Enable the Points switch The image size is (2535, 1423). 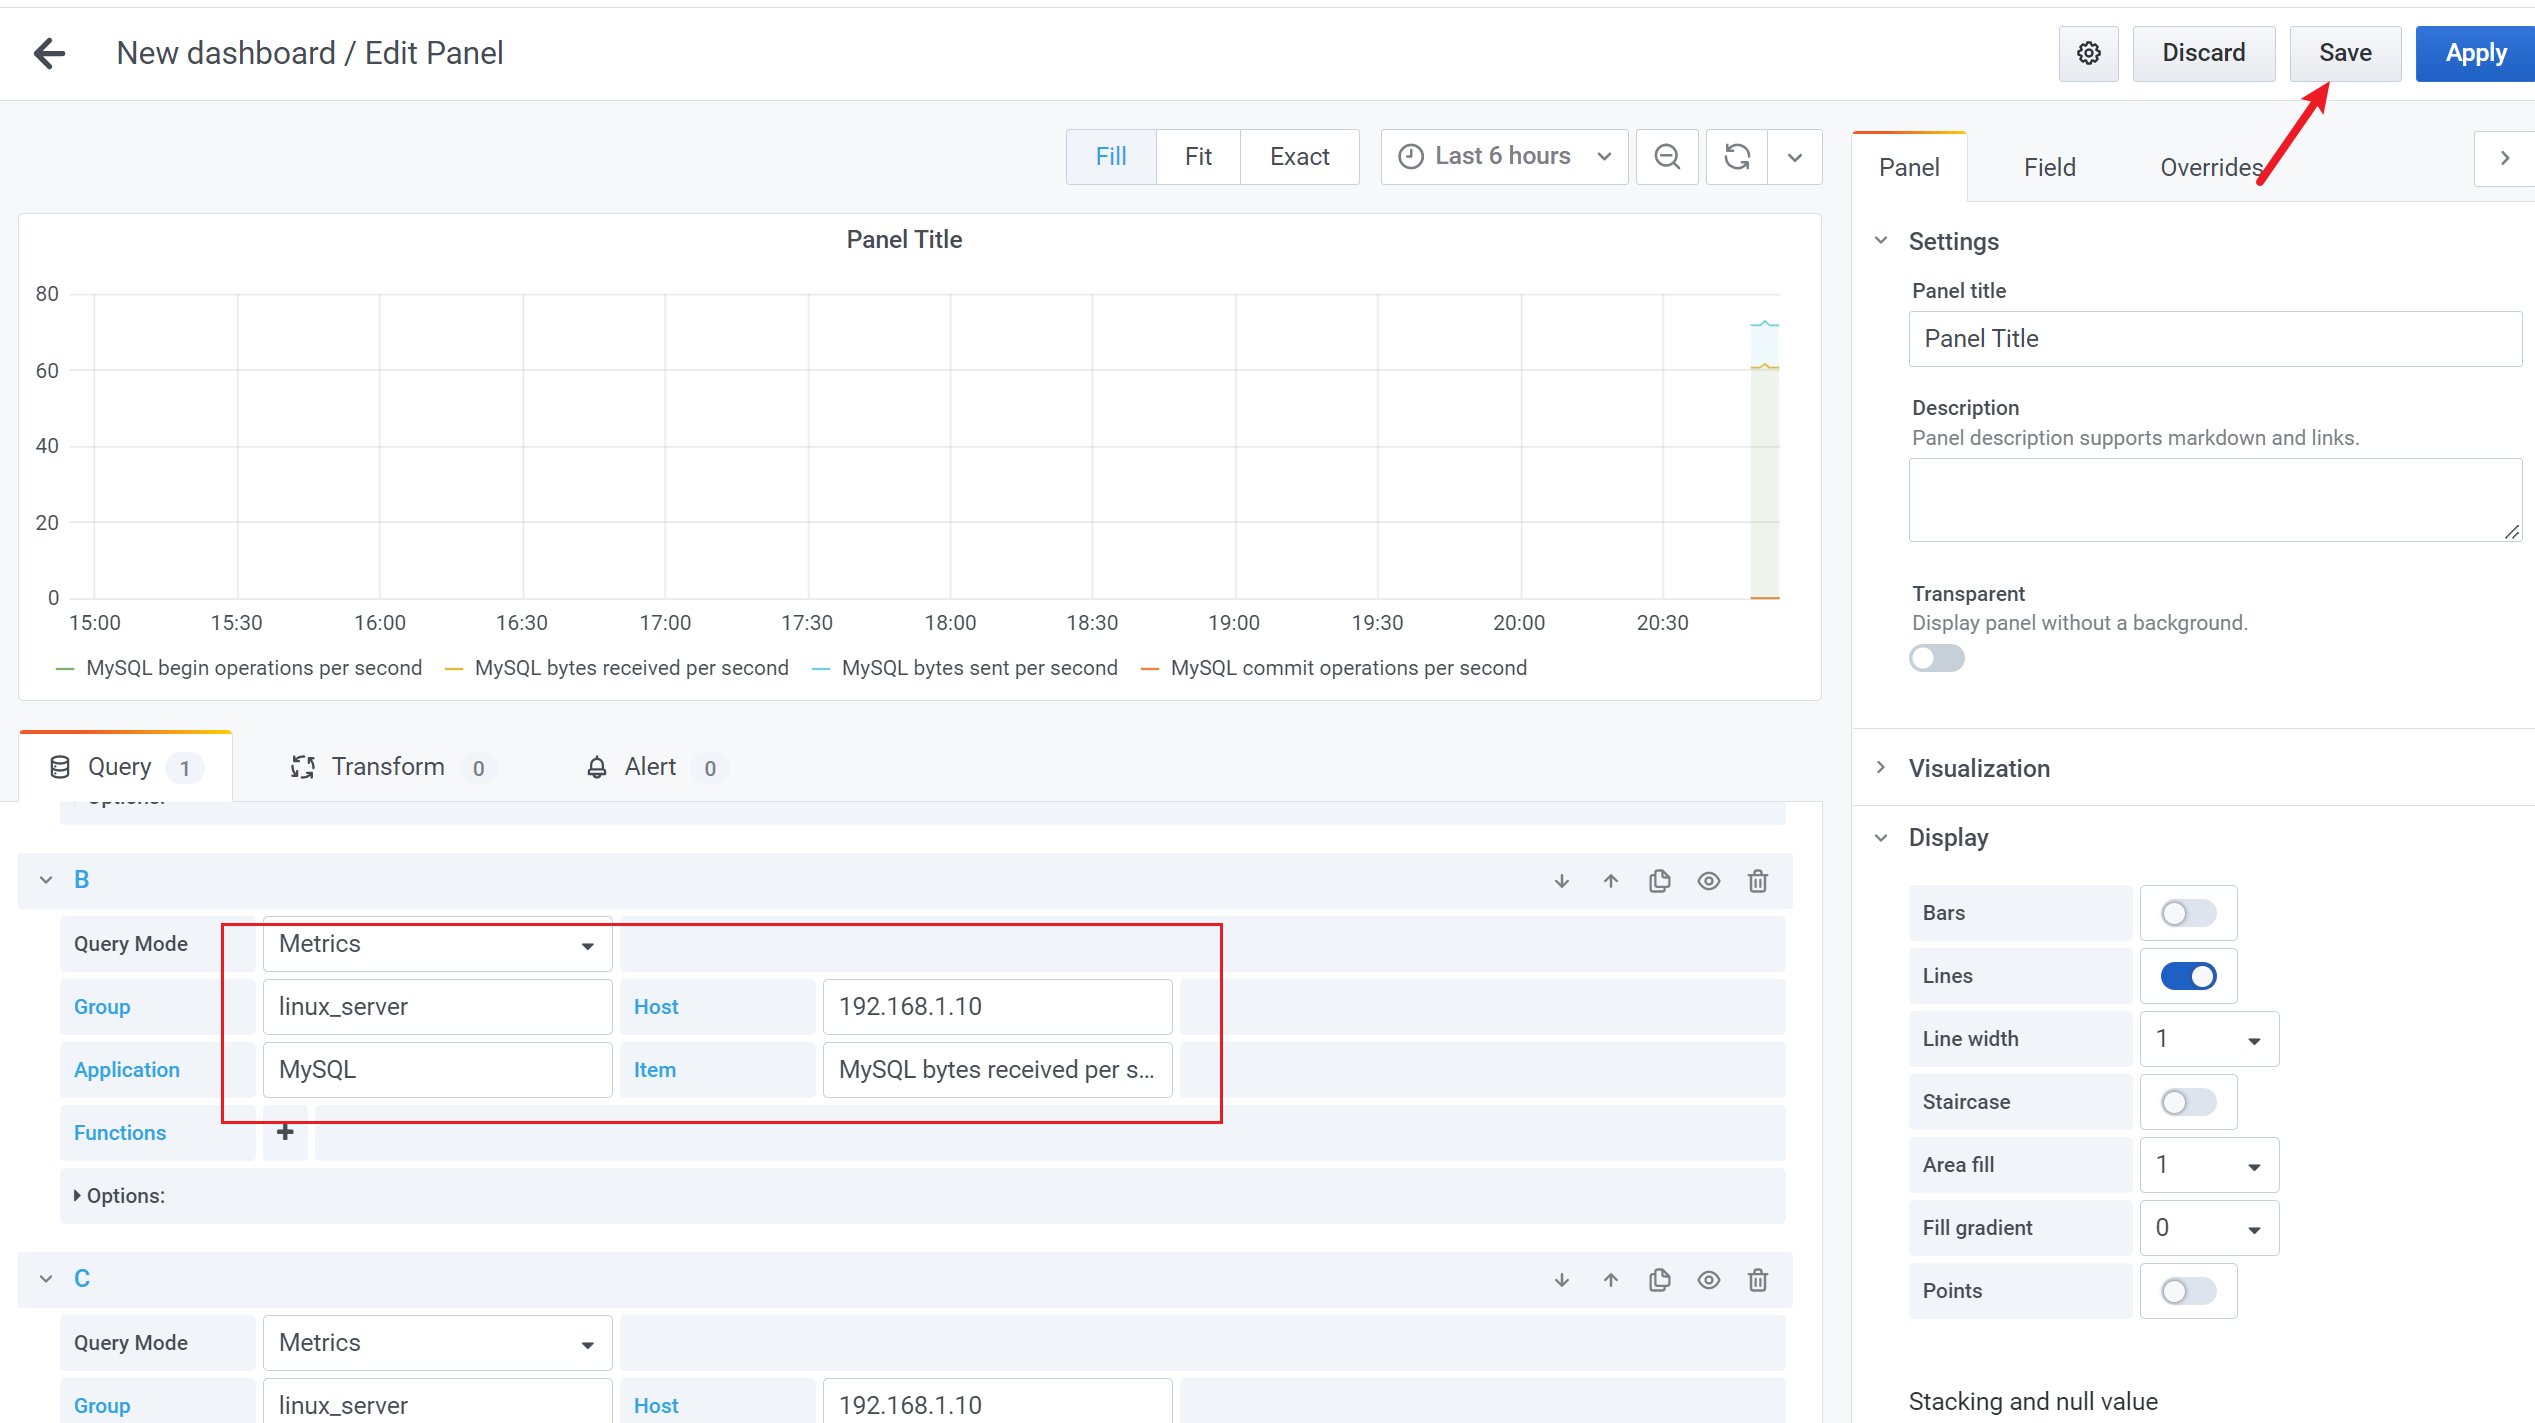click(2188, 1291)
